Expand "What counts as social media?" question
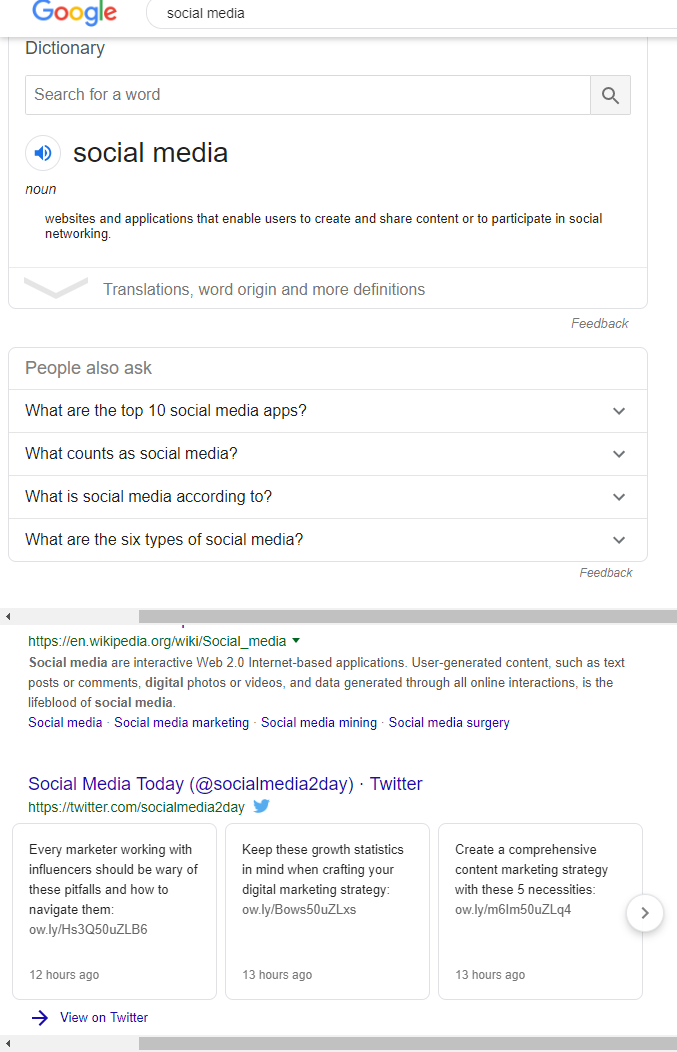677x1052 pixels. pos(619,454)
